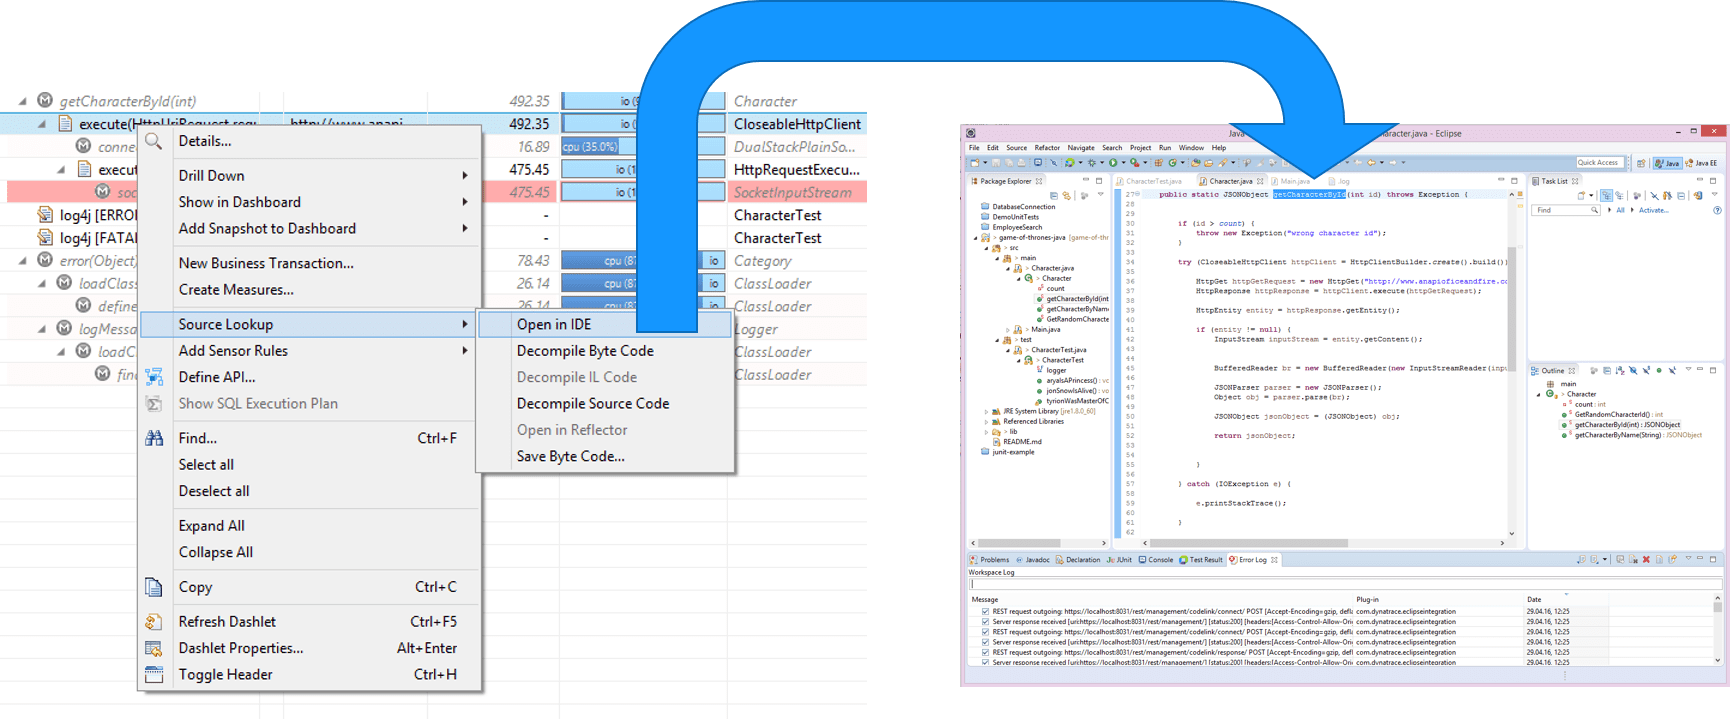1730x719 pixels.
Task: Expand Show in Dashboard submenu arrow
Action: pyautogui.click(x=465, y=202)
